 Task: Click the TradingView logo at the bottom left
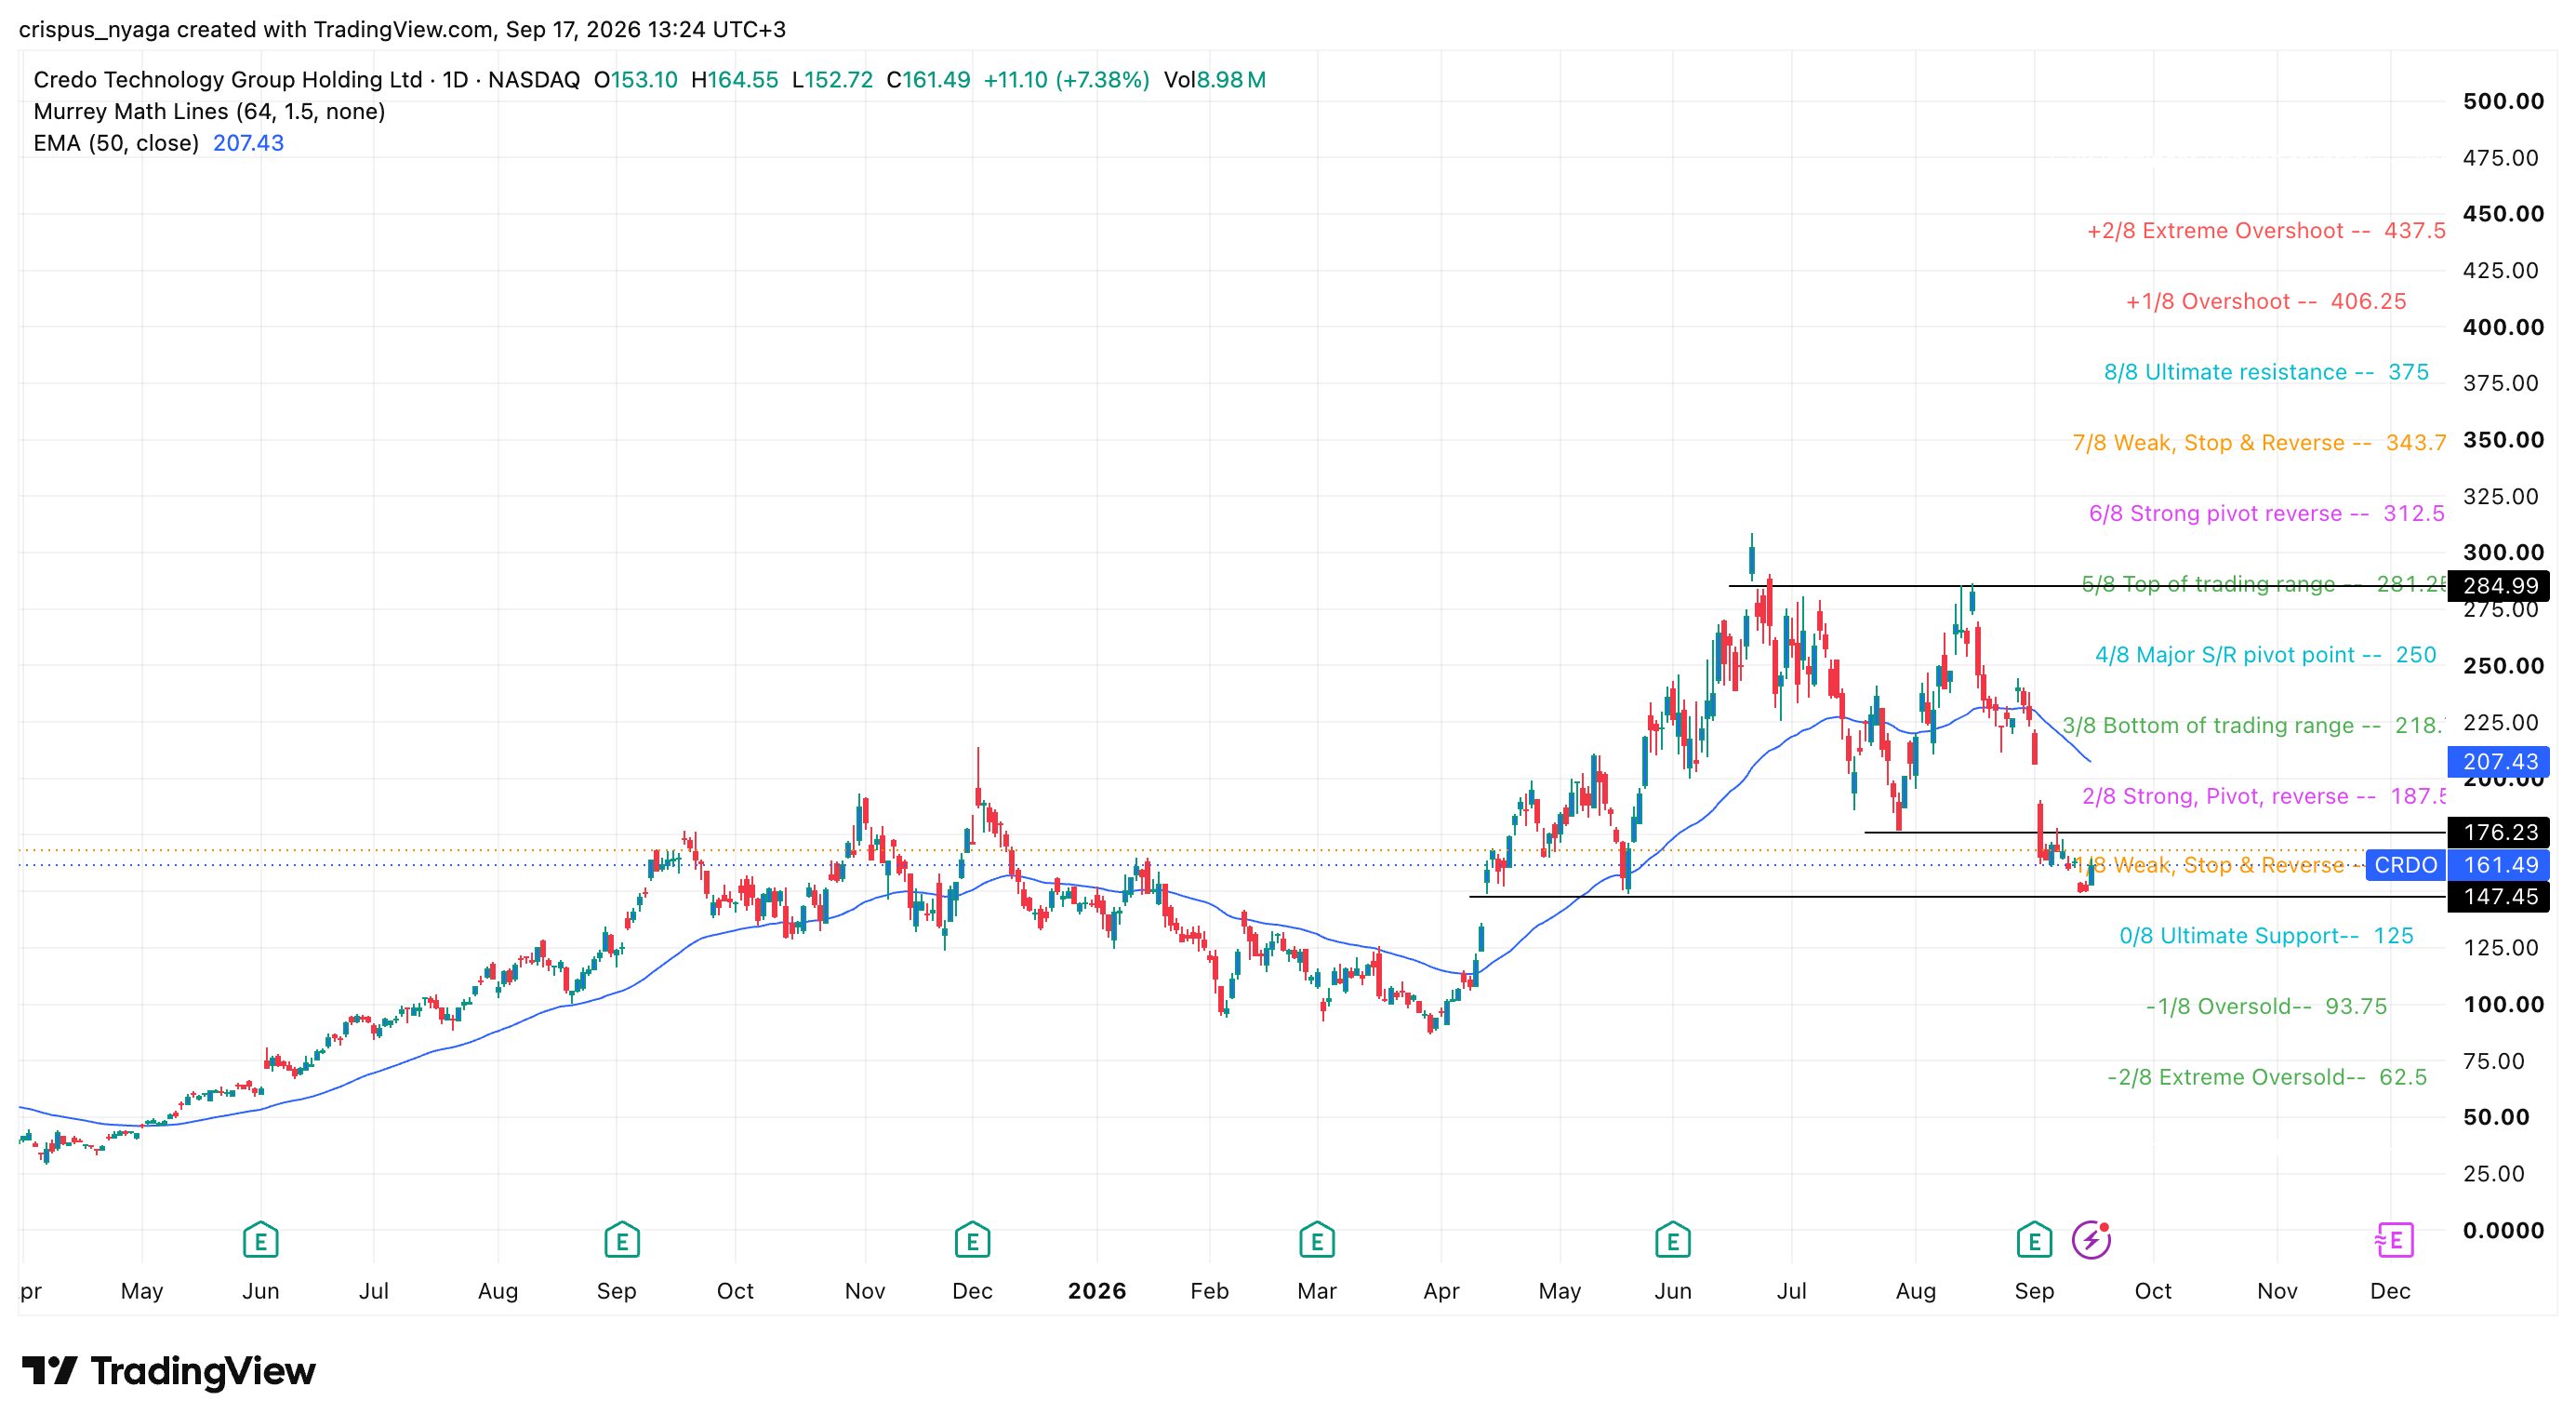click(168, 1371)
